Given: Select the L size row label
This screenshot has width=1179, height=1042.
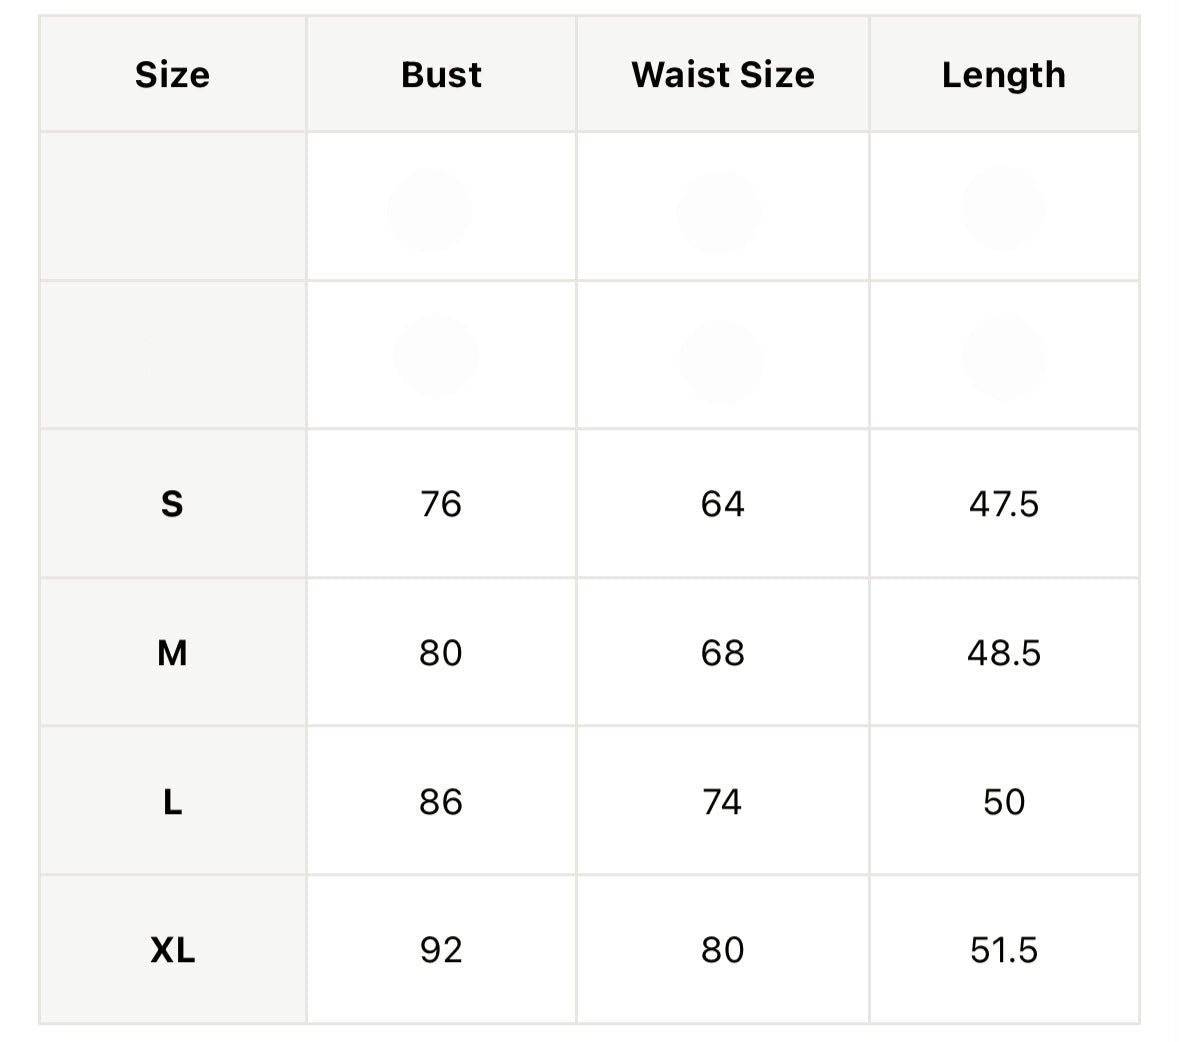Looking at the screenshot, I should (x=172, y=802).
